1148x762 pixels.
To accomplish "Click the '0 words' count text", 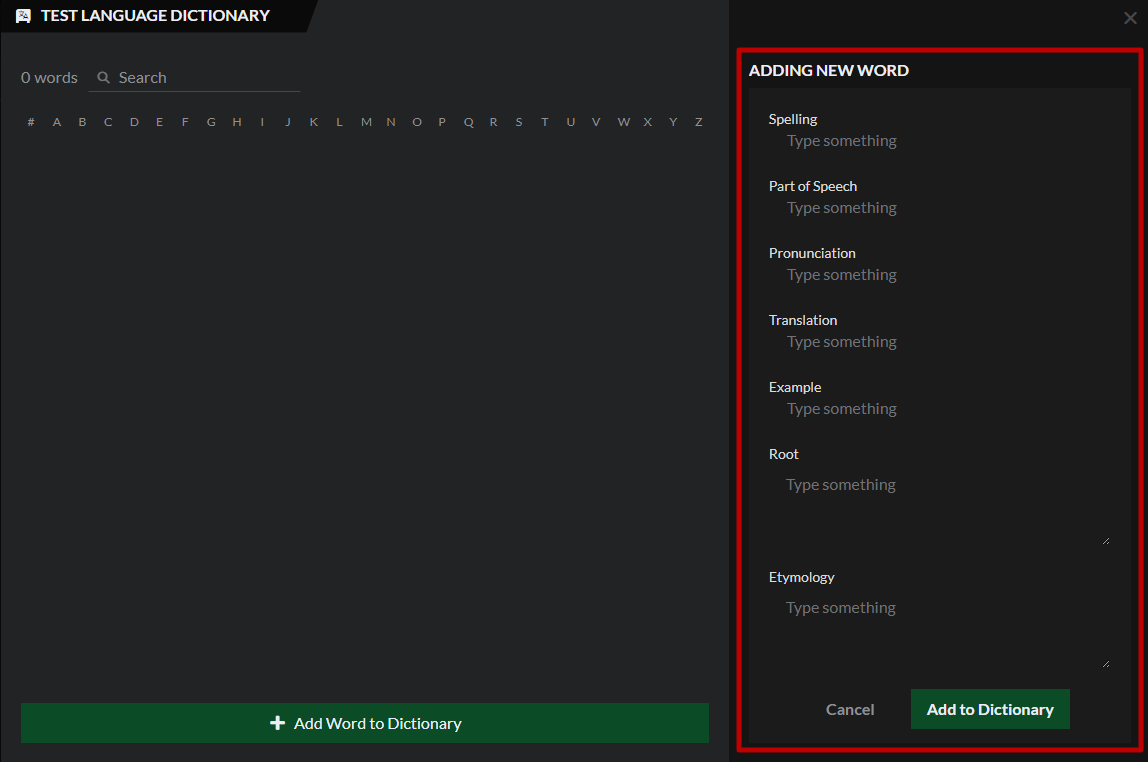I will 49,78.
